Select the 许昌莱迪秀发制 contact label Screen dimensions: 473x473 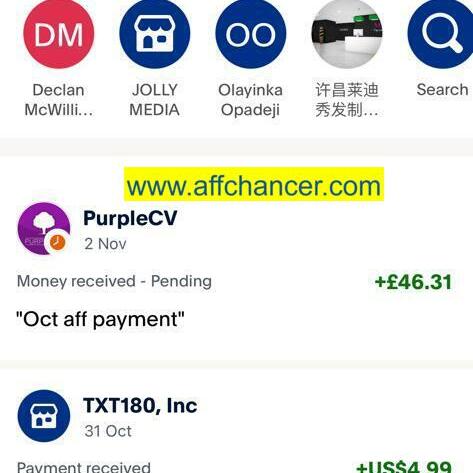[347, 100]
